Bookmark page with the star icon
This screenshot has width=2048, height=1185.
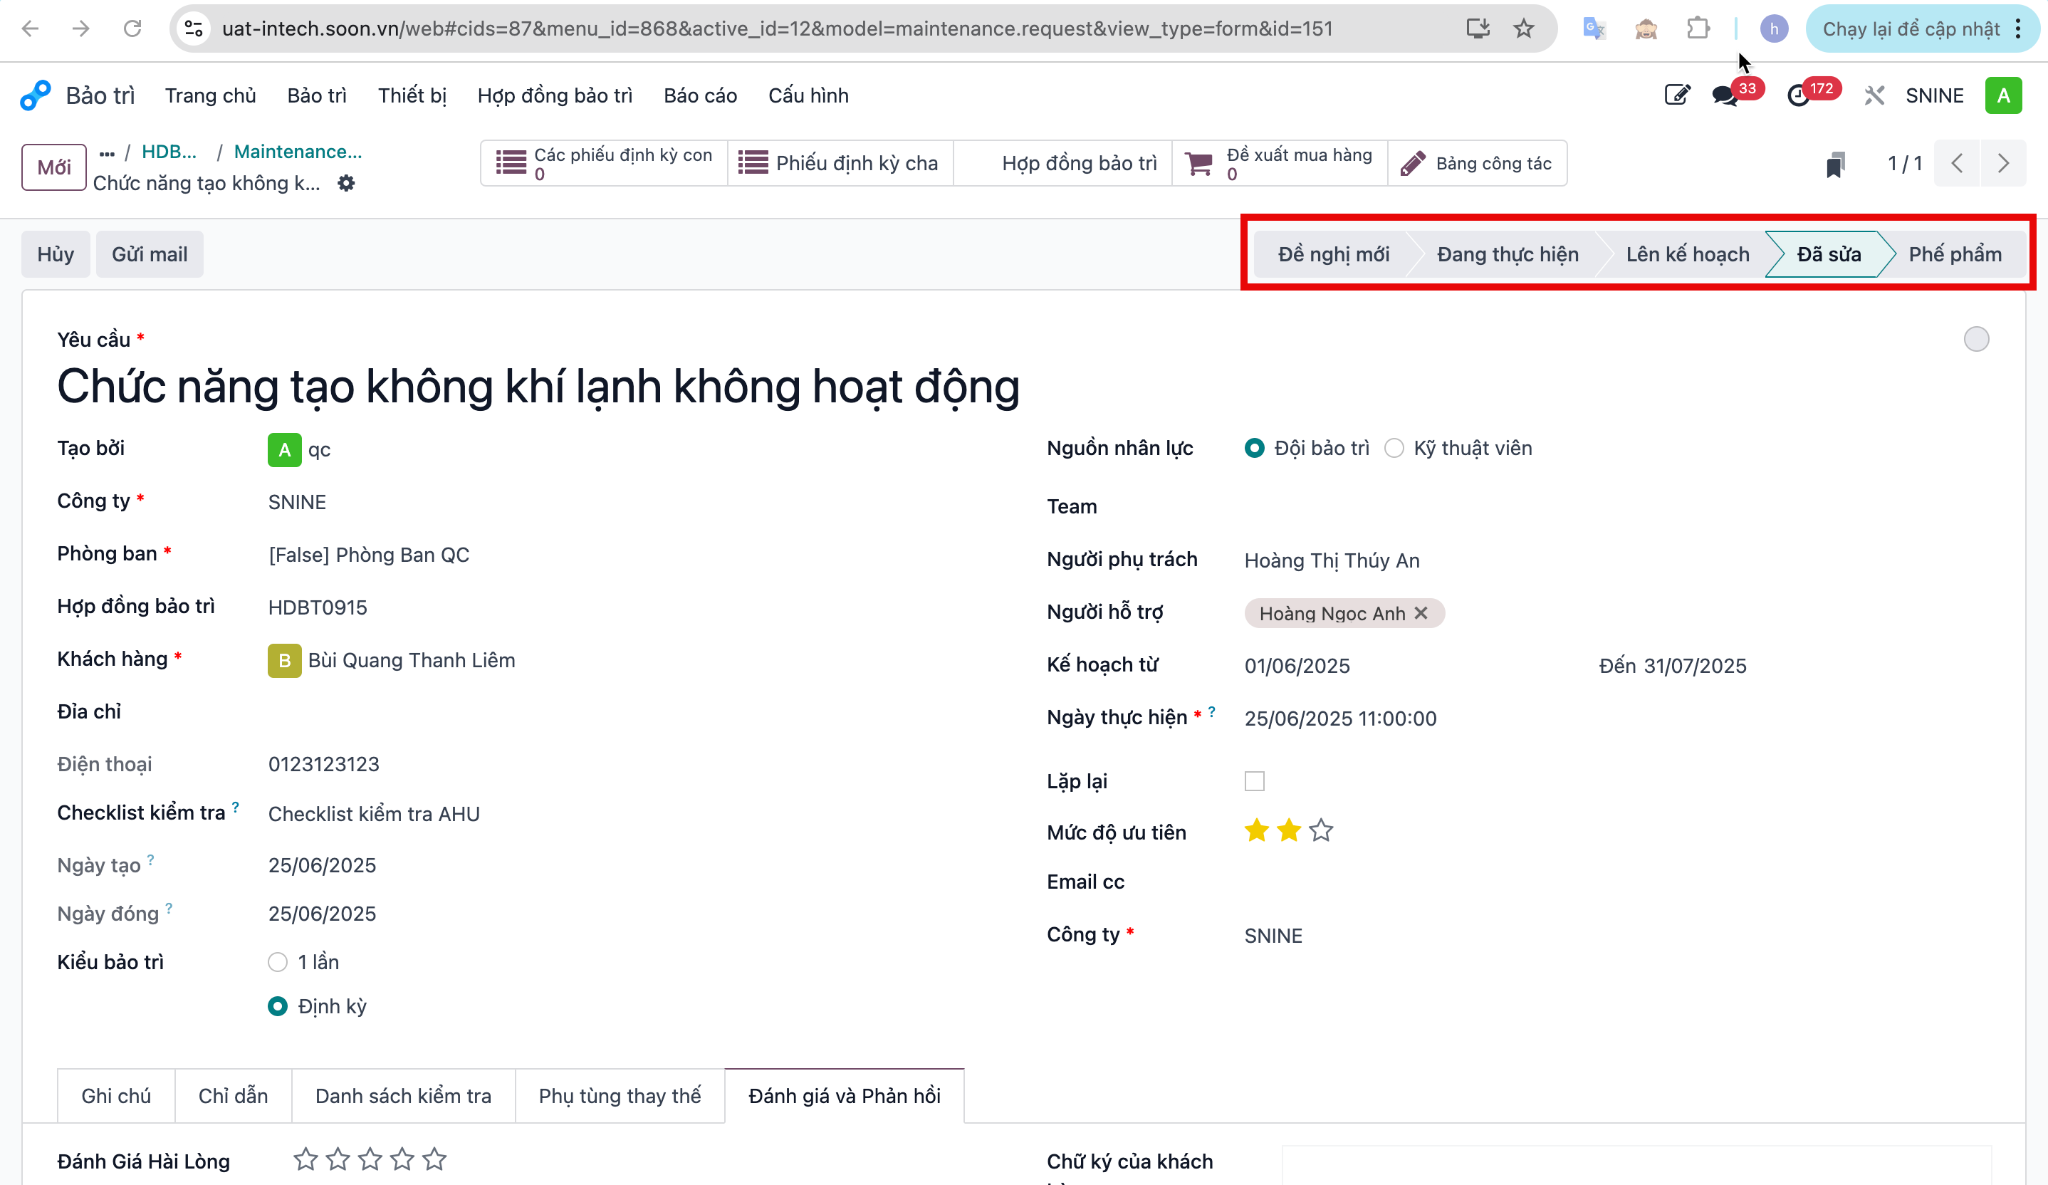coord(1523,29)
